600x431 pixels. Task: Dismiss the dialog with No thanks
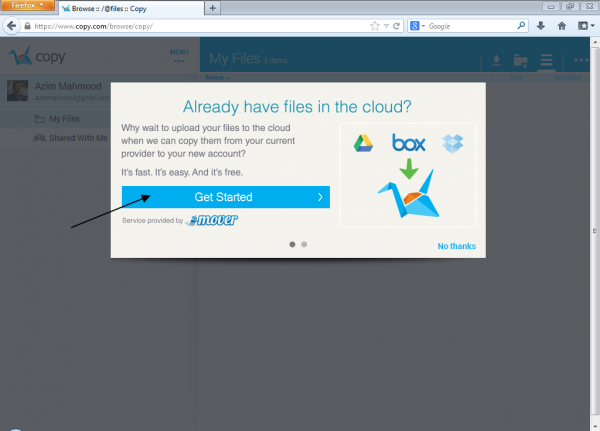click(x=457, y=246)
